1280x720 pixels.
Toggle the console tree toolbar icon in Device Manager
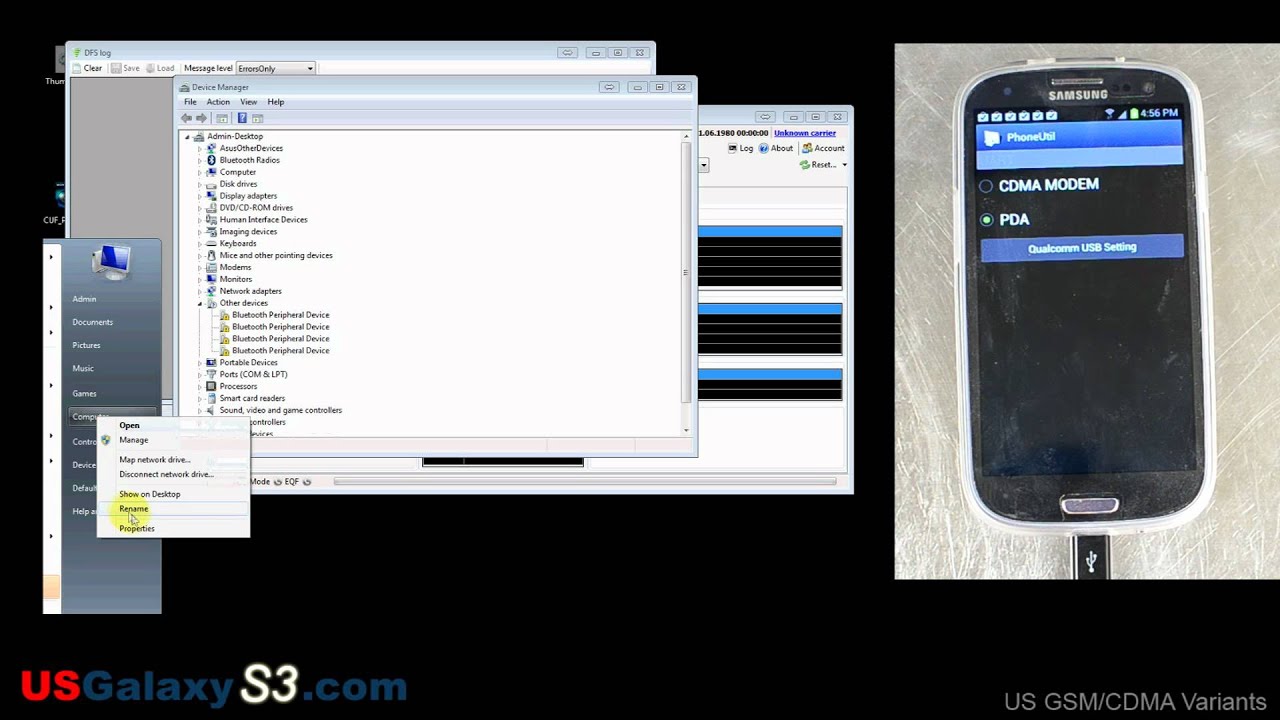pos(222,118)
